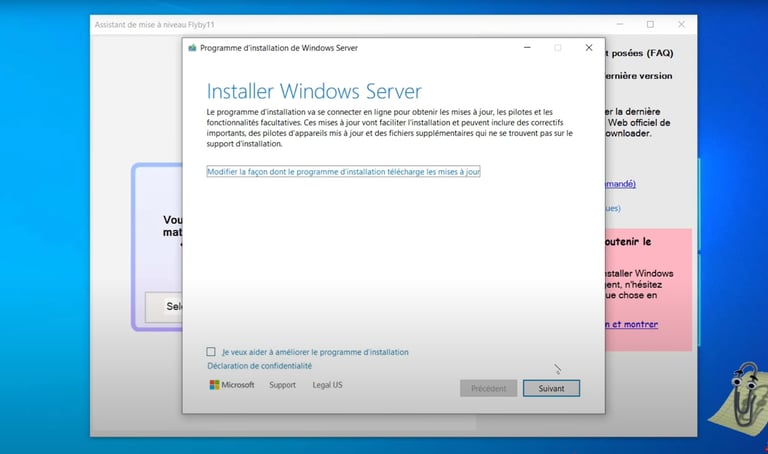Minimize the Flyby11 assistant window
Screen dimensions: 768x454
click(620, 24)
